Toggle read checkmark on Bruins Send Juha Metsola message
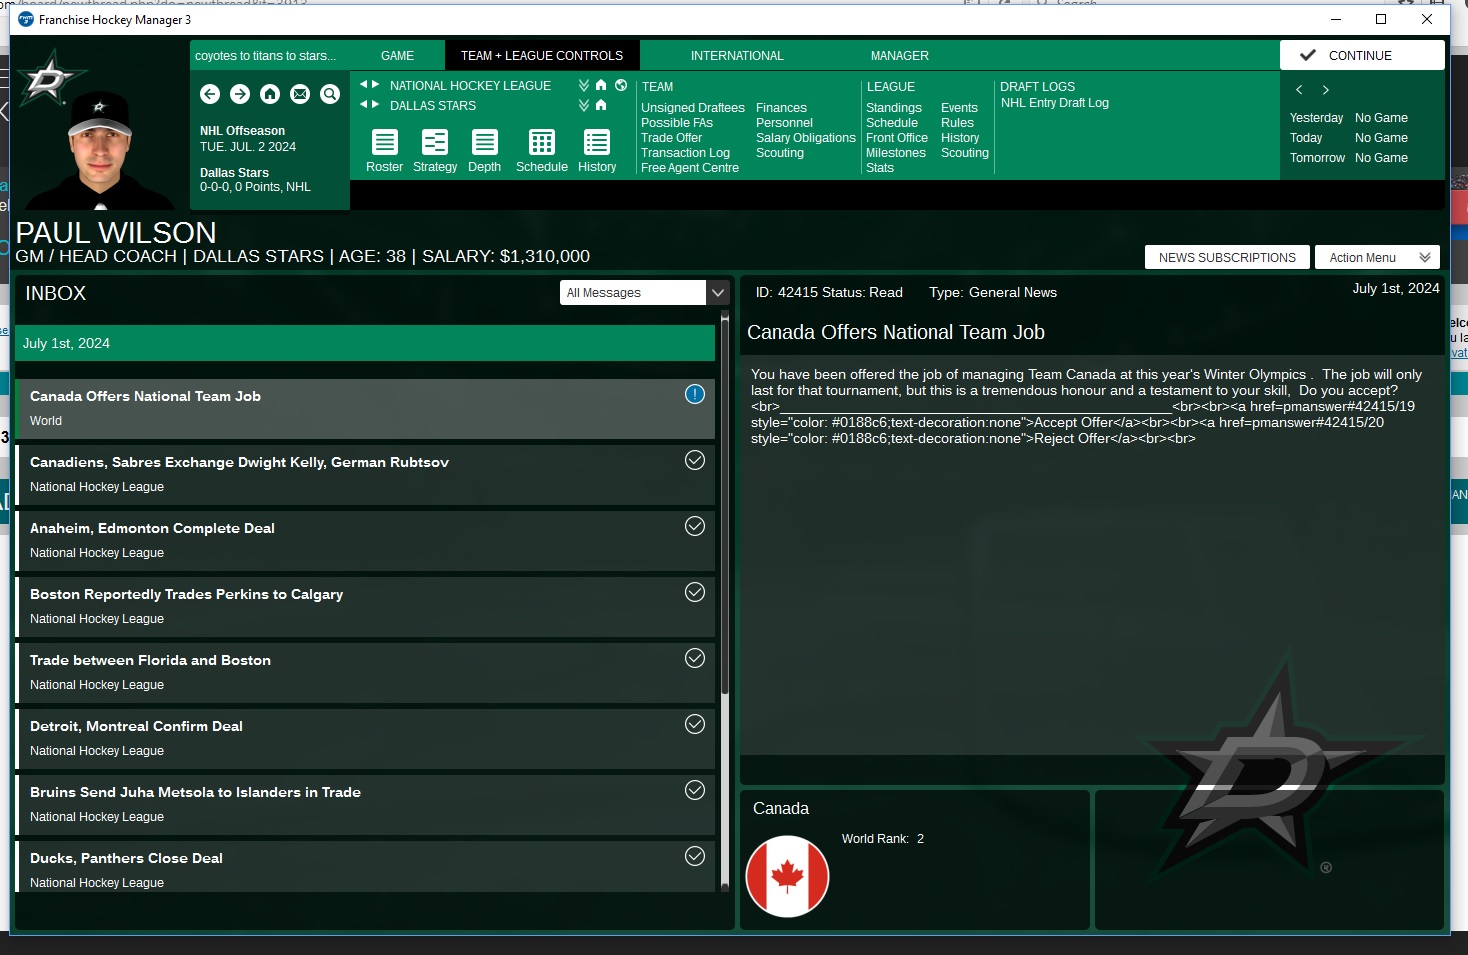 [695, 790]
